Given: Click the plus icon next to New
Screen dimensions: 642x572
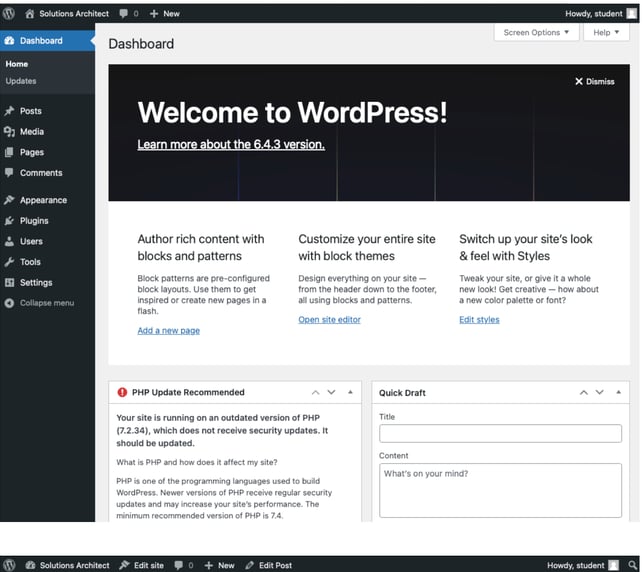Looking at the screenshot, I should point(154,14).
